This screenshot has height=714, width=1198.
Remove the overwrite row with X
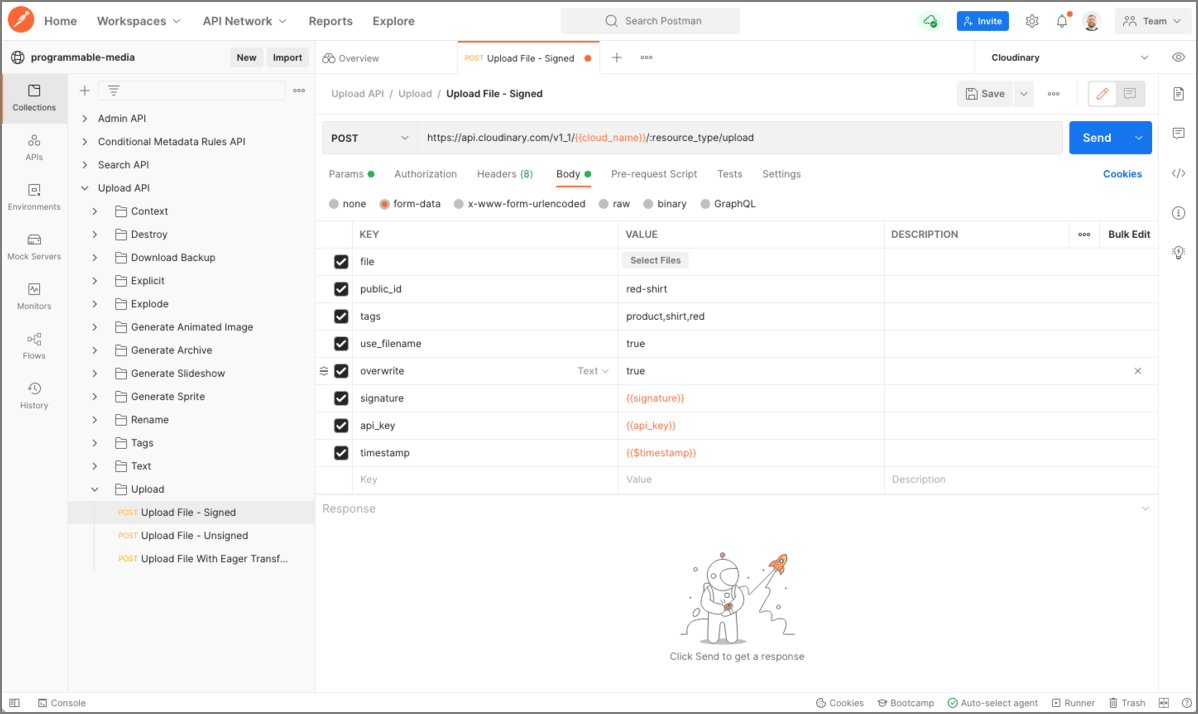click(x=1138, y=371)
